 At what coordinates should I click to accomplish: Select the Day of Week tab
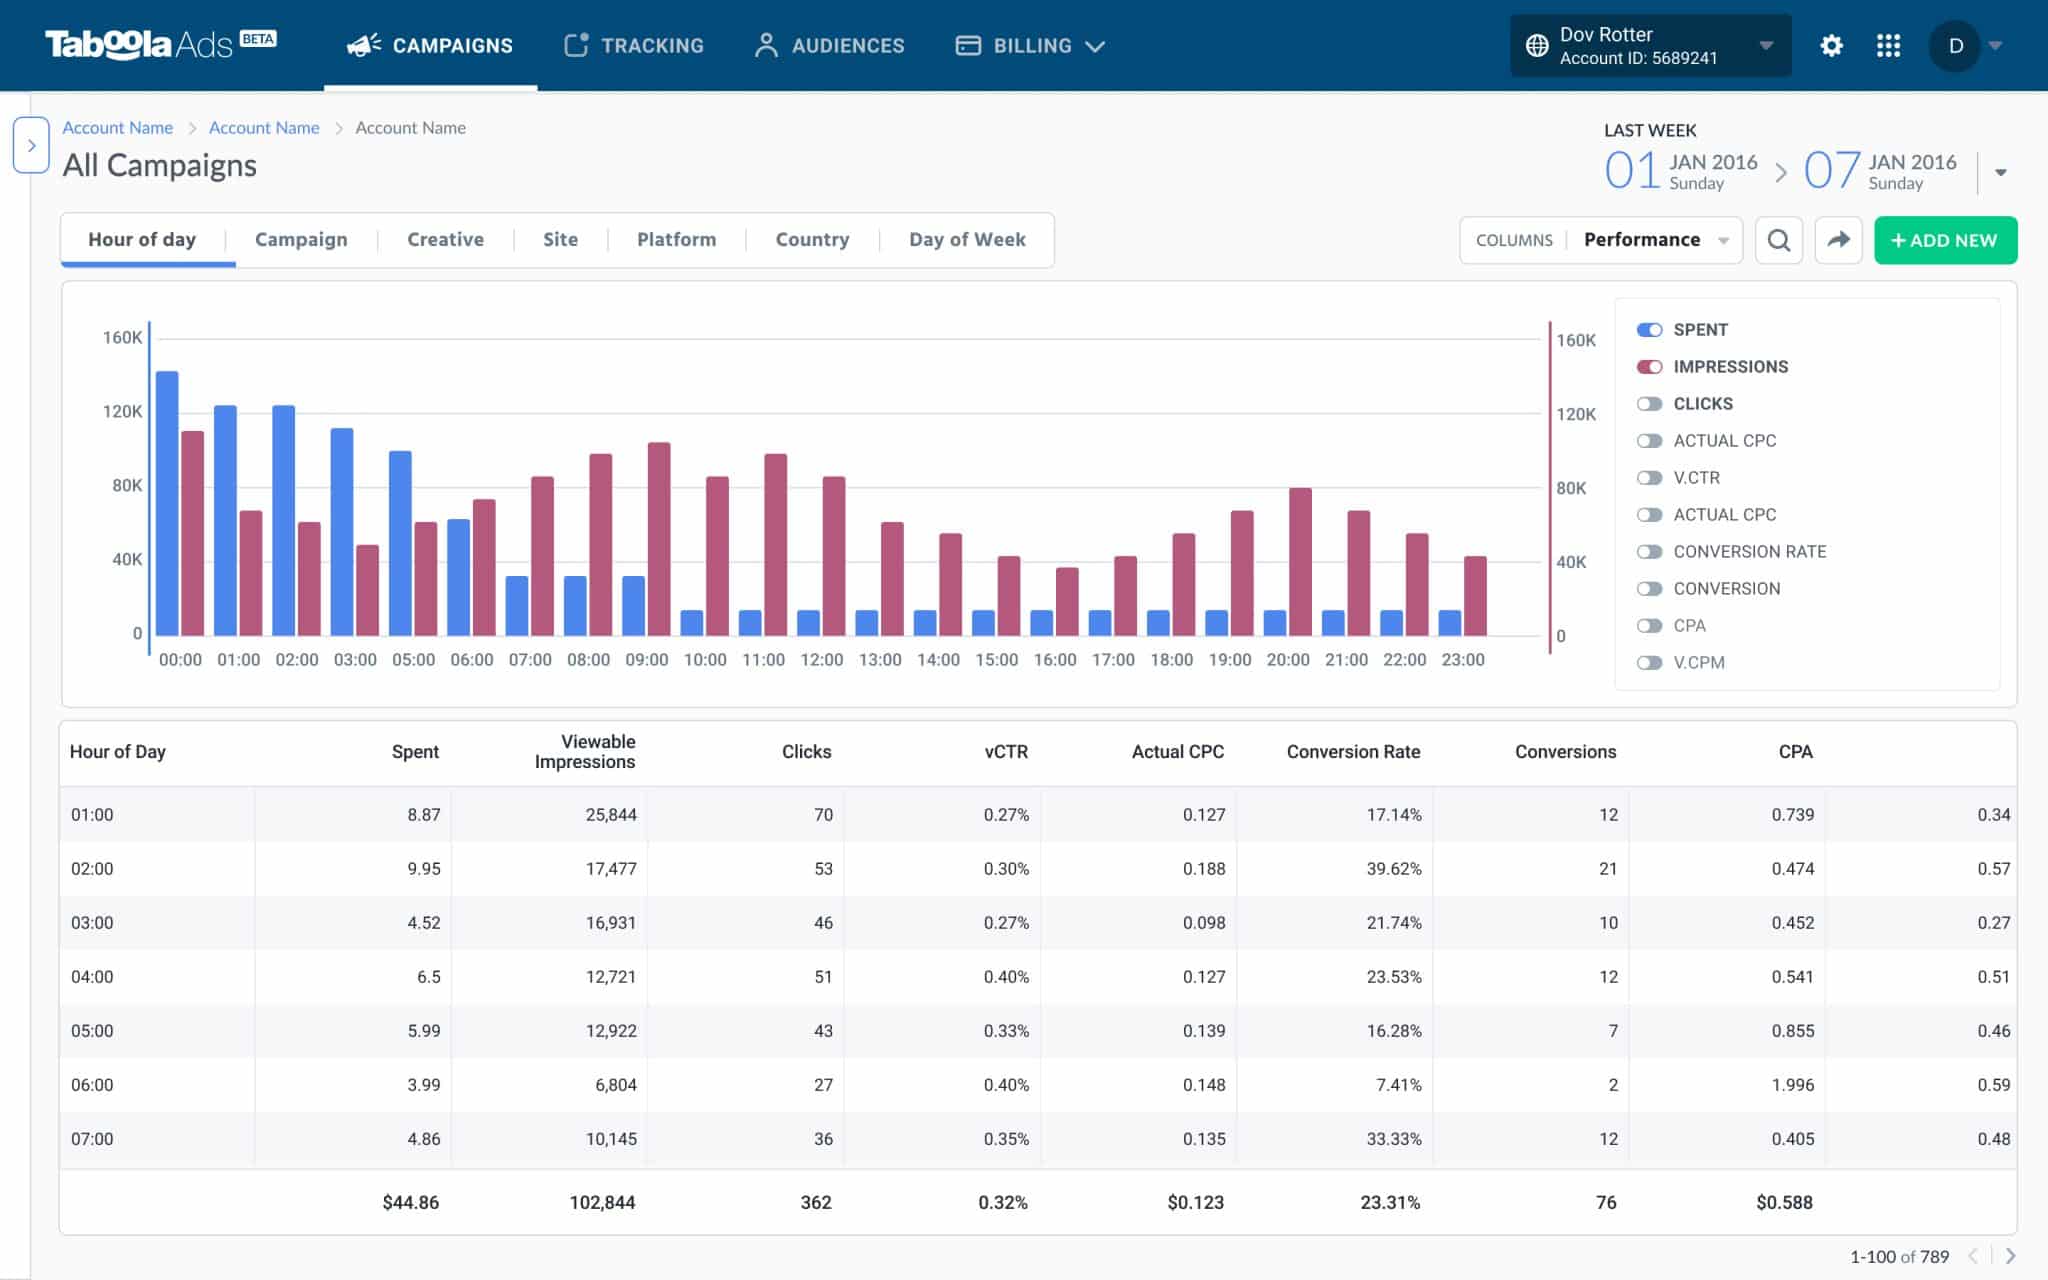[x=966, y=240]
